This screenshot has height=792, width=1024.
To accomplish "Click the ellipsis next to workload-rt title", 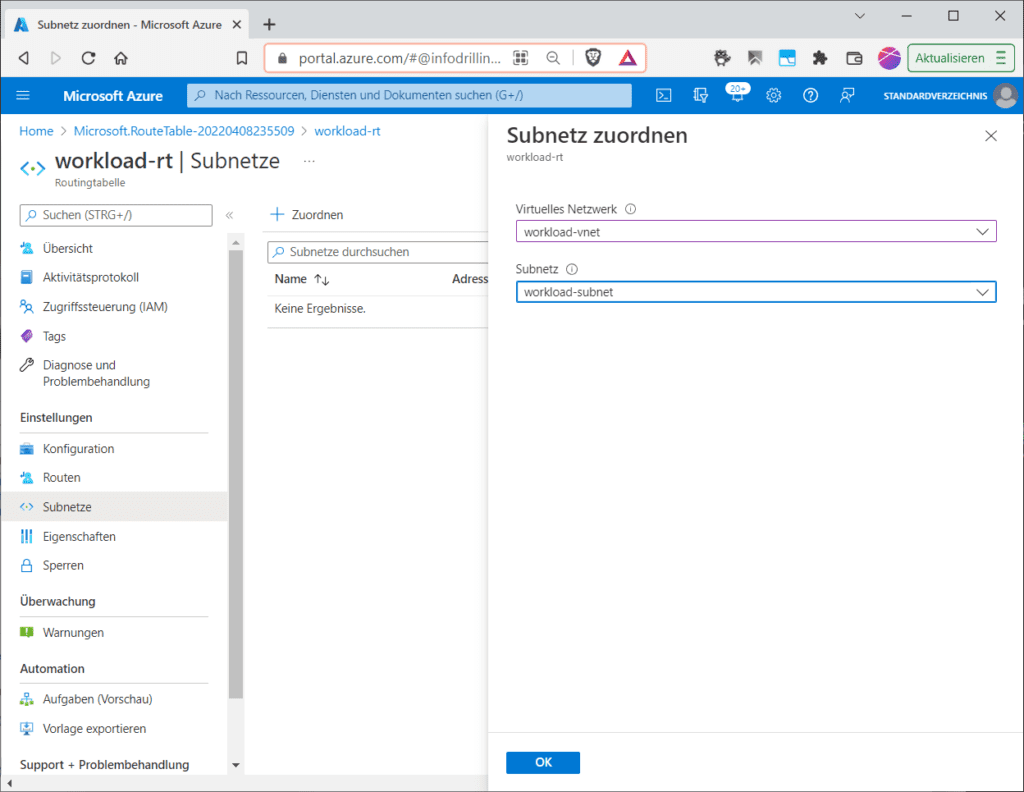I will (310, 161).
